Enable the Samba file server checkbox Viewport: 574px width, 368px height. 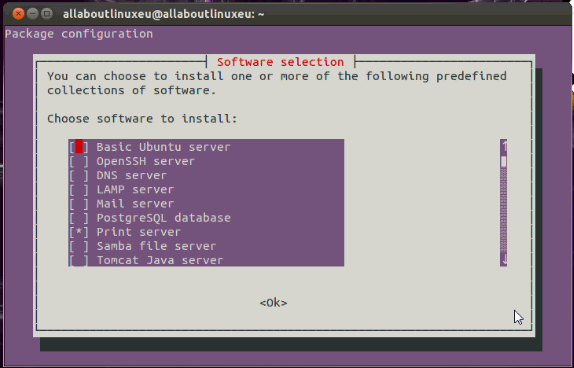[x=79, y=246]
